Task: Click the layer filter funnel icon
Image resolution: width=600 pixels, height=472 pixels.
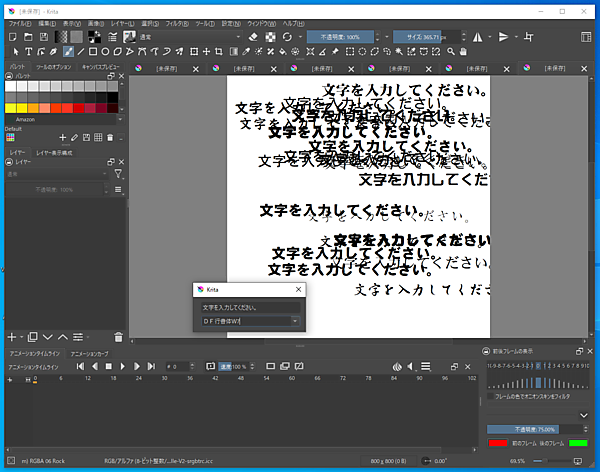Action: 117,174
